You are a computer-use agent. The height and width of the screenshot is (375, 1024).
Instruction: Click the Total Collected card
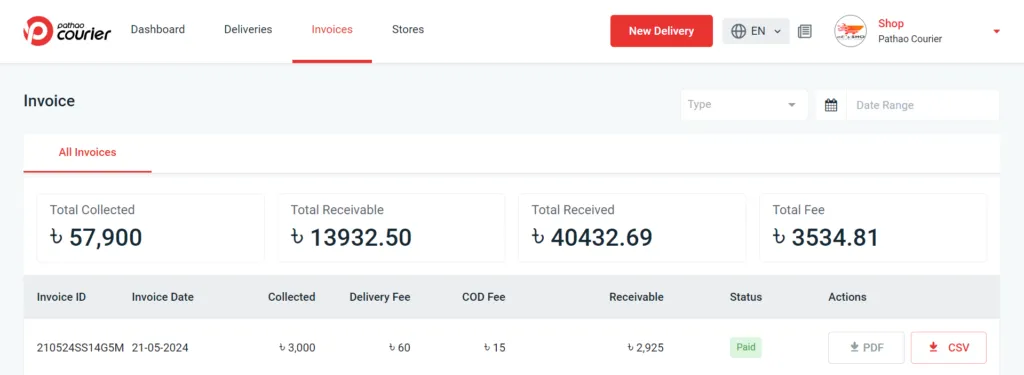(x=151, y=227)
